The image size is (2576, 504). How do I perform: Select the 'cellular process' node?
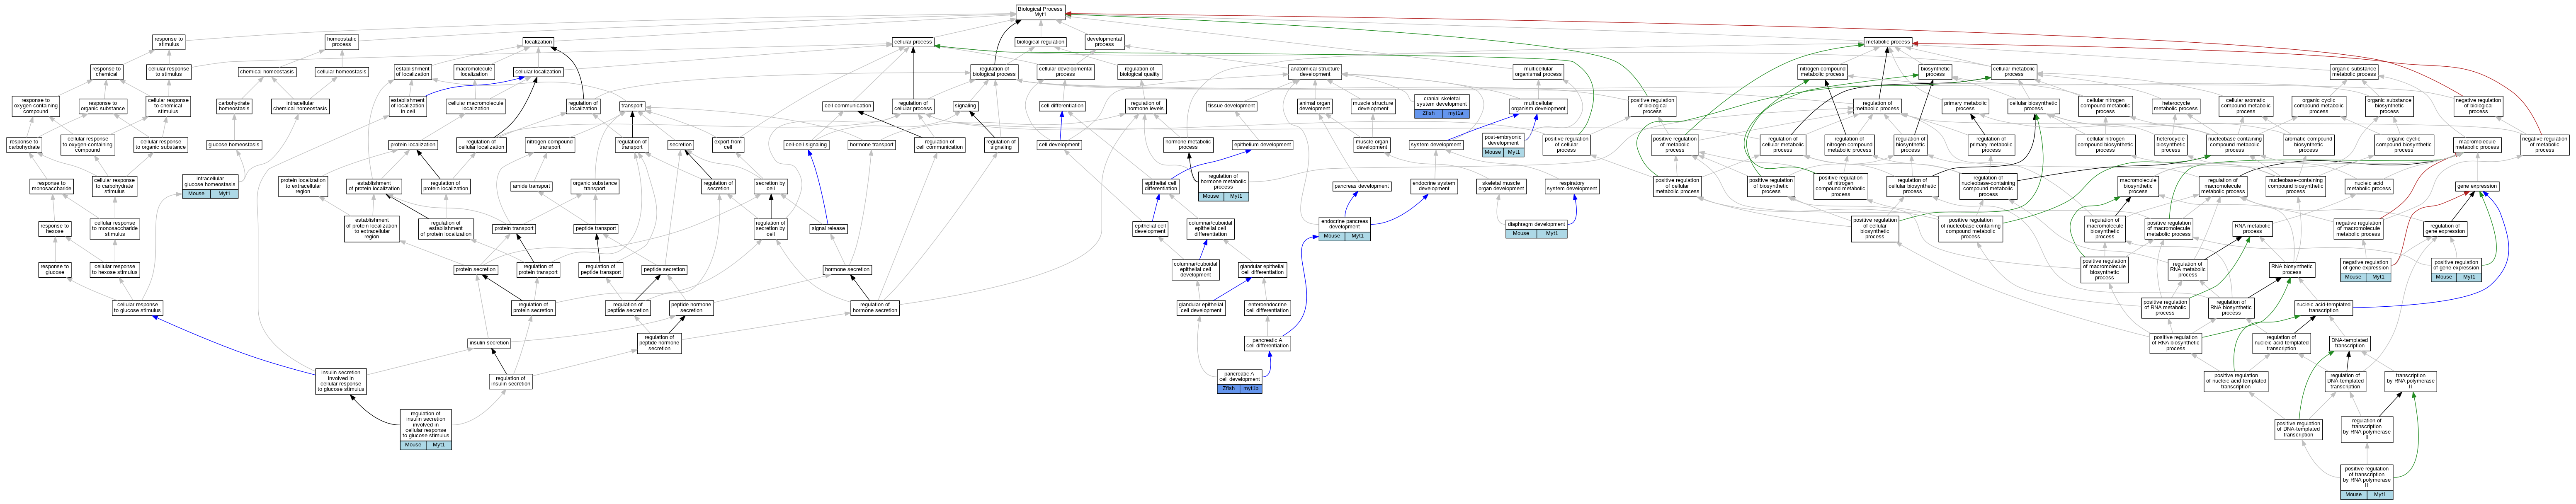click(913, 42)
